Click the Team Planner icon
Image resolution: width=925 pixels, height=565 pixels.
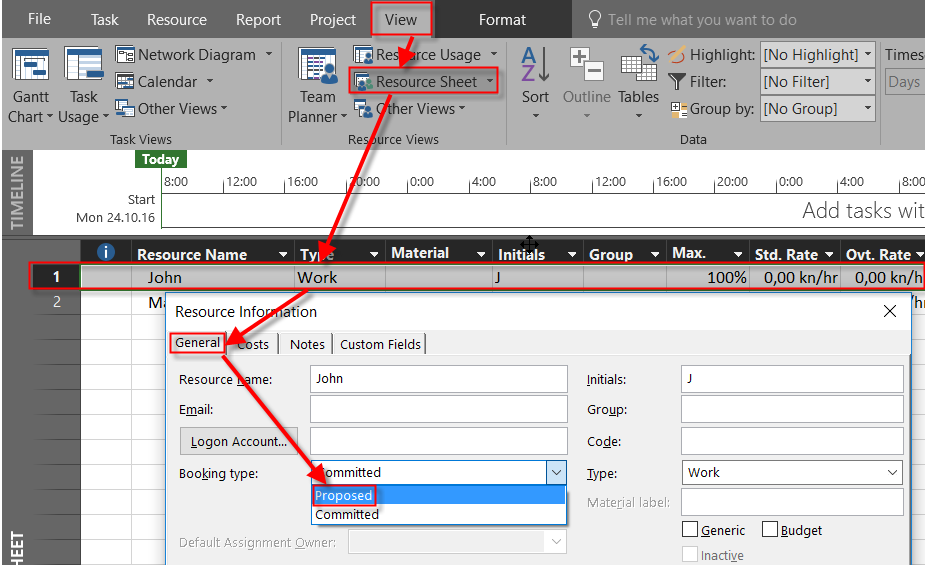317,66
